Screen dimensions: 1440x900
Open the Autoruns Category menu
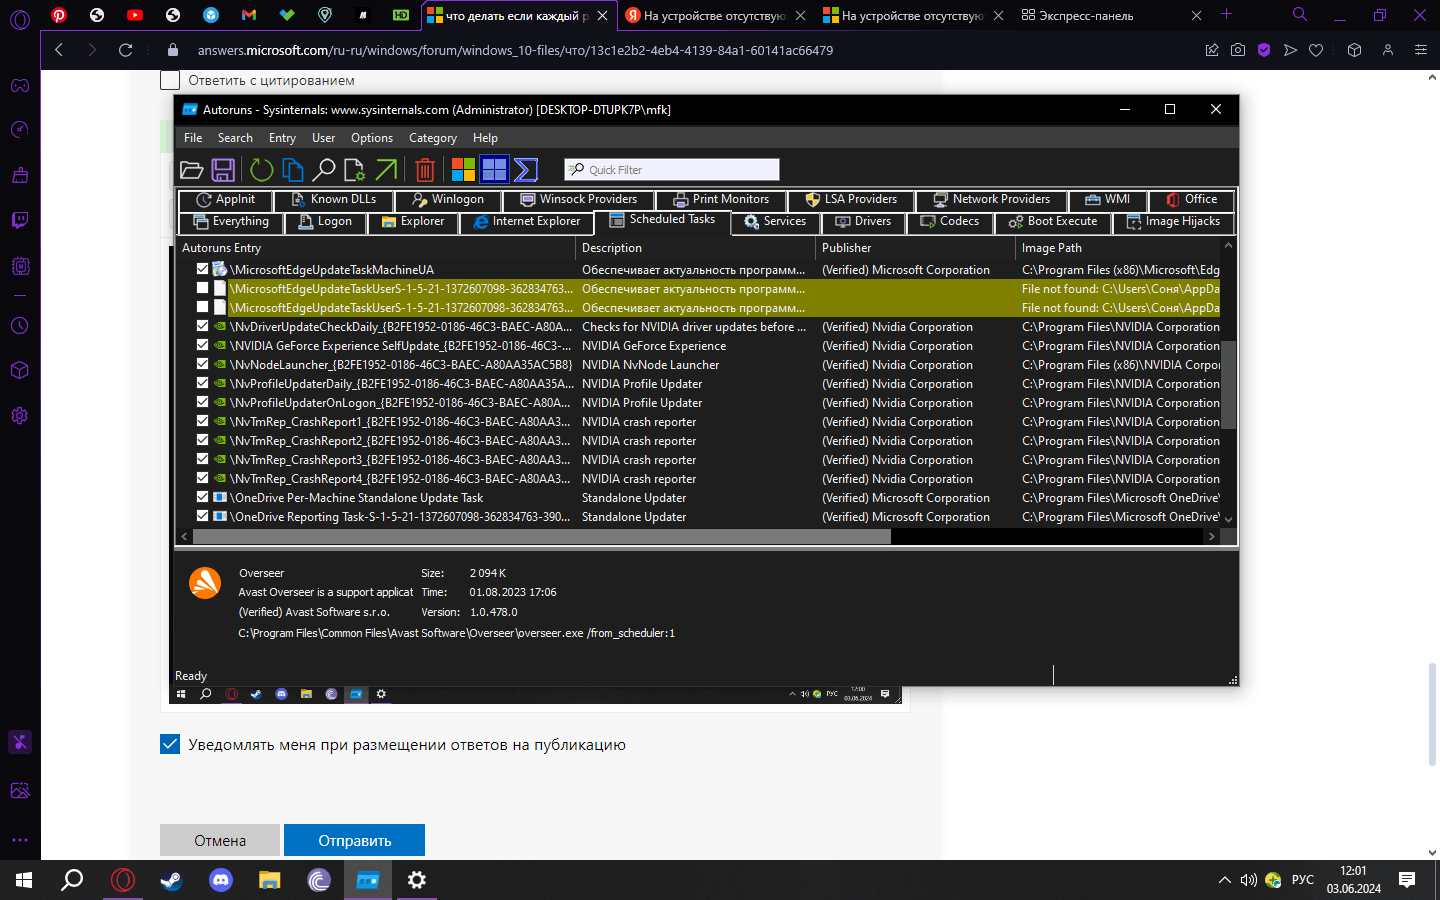pos(433,138)
